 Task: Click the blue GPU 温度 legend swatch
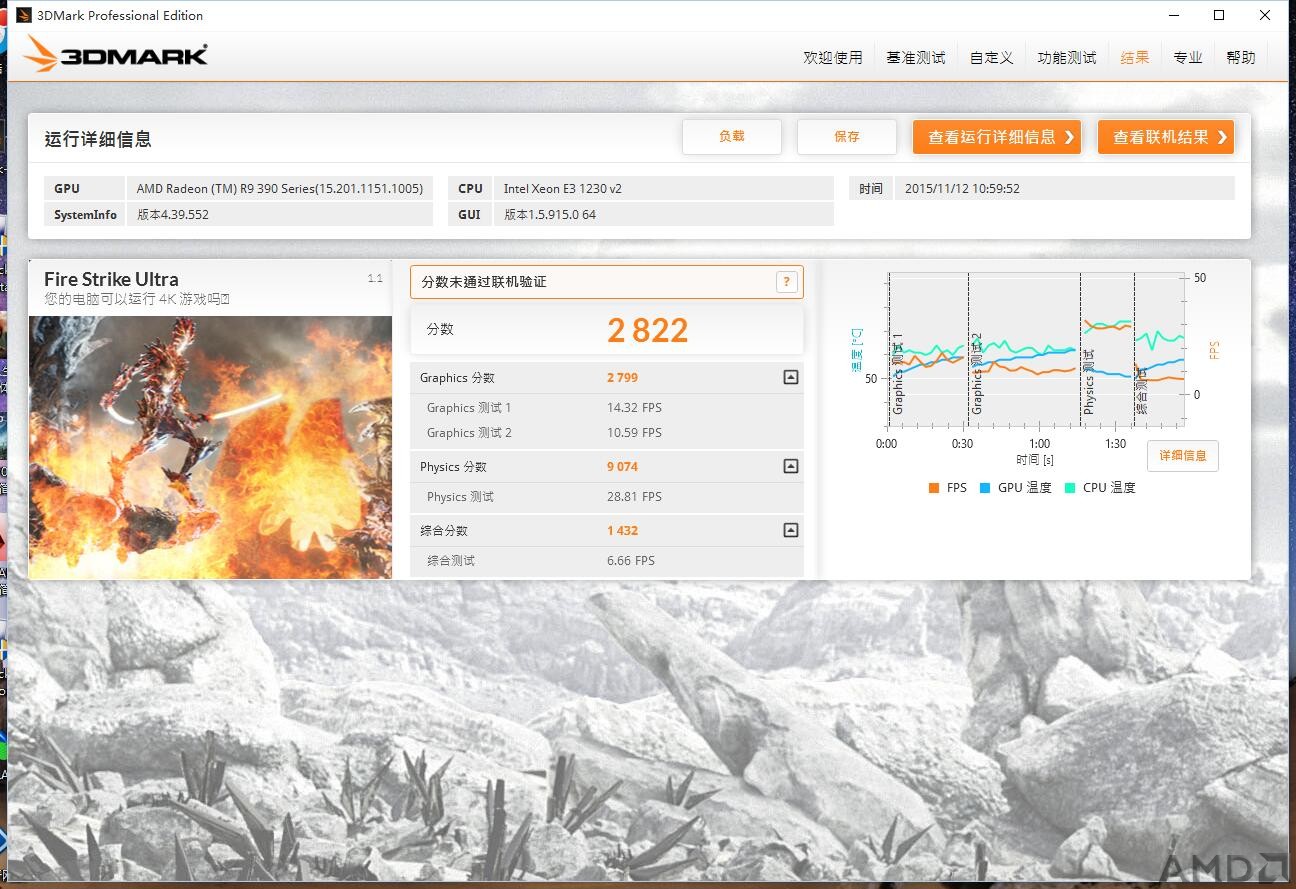[985, 488]
